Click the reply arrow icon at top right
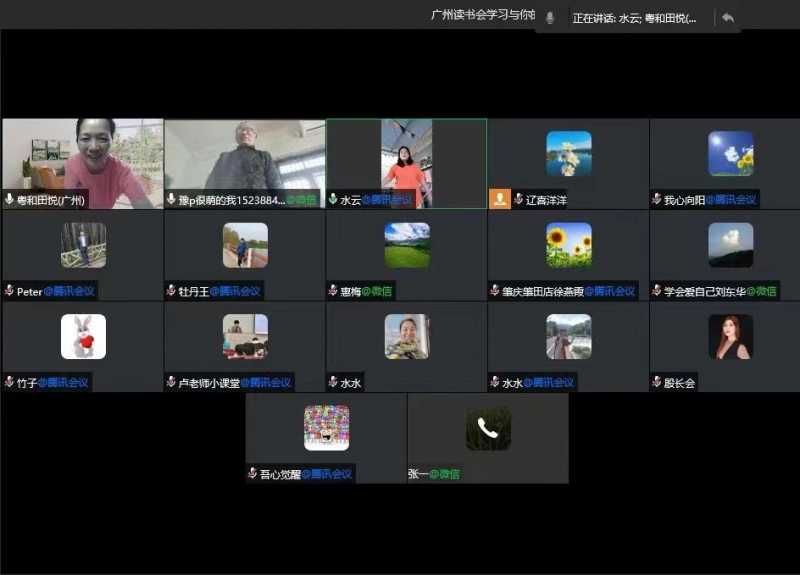Viewport: 800px width, 575px height. point(727,18)
